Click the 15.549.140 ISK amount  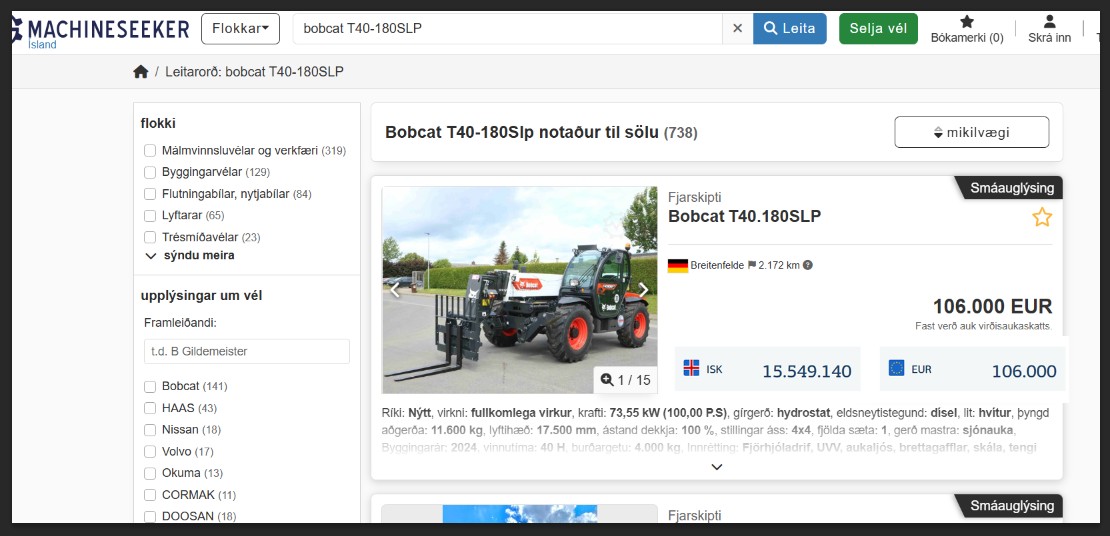[x=806, y=371]
